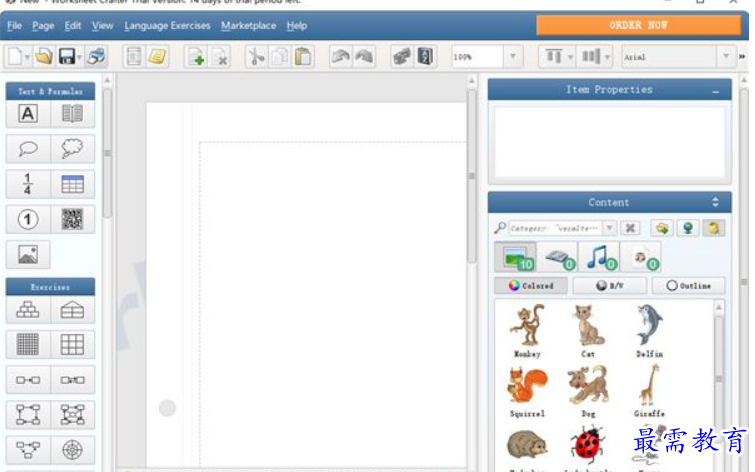
Task: Open the zoom percentage dropdown arrow
Action: (513, 57)
